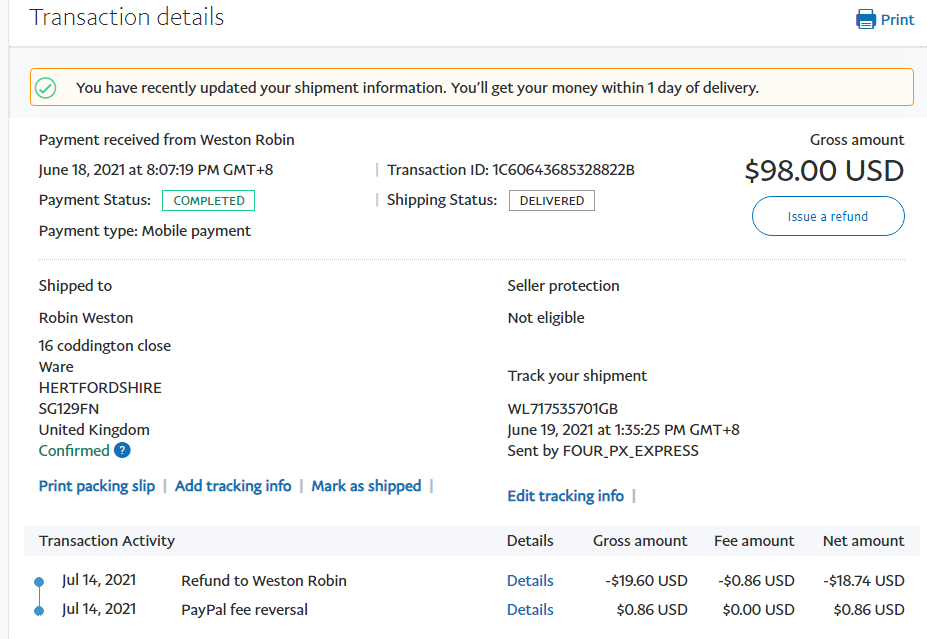Image resolution: width=927 pixels, height=639 pixels.
Task: Click the printer icon
Action: tap(866, 19)
